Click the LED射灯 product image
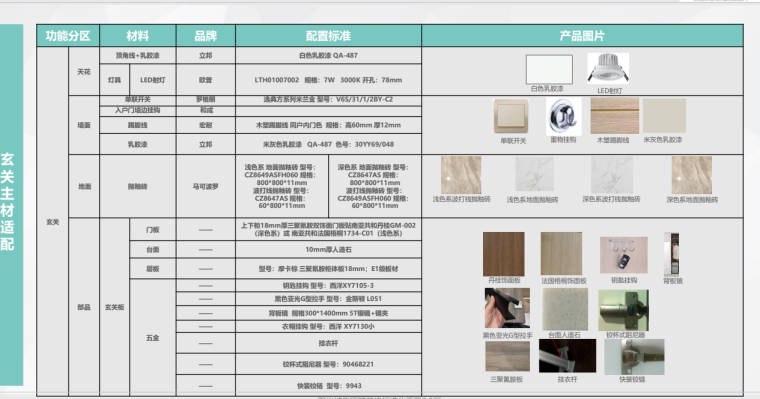Screen dimensions: 760x399 [x=608, y=68]
